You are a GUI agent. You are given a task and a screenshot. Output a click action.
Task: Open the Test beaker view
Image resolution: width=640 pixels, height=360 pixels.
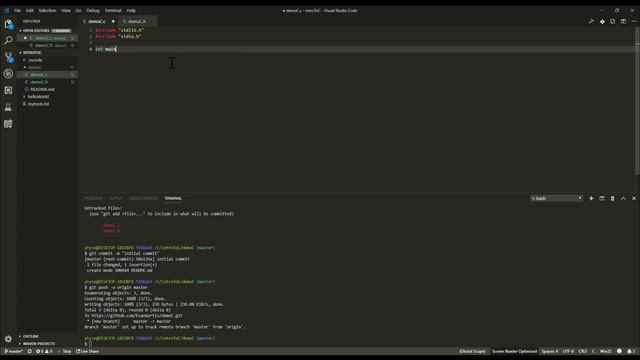8,107
